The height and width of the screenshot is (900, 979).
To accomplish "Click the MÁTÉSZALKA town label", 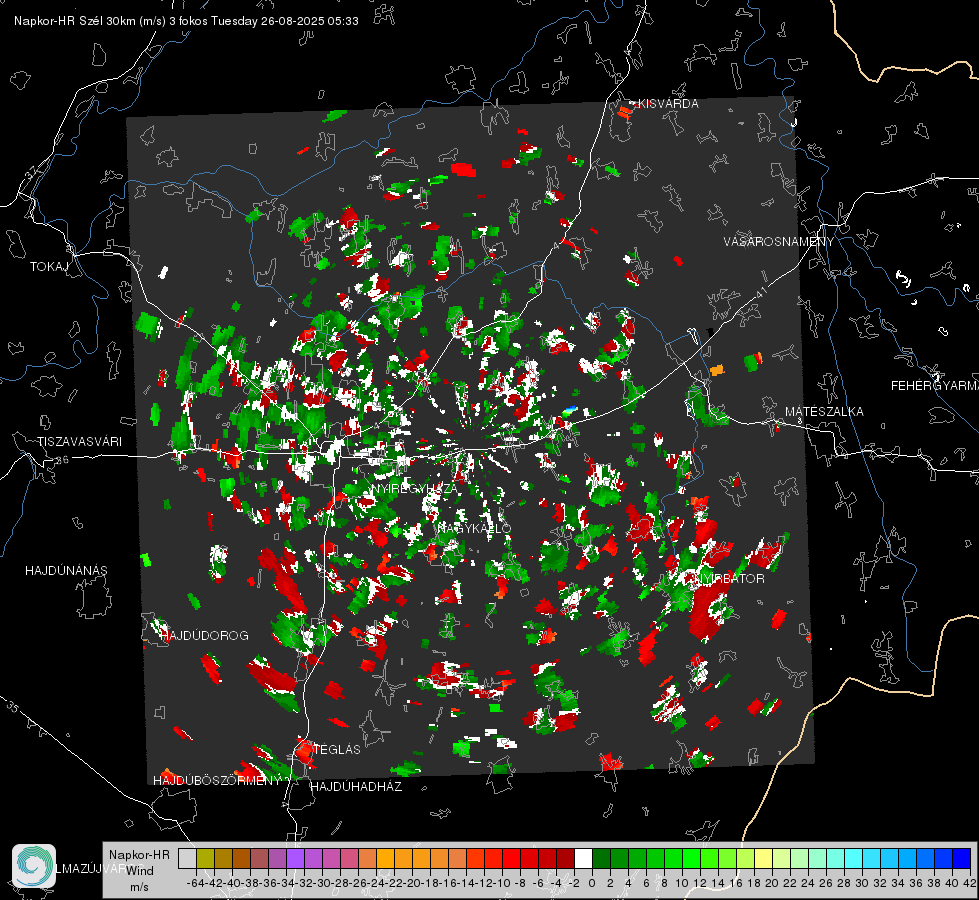I will pyautogui.click(x=824, y=412).
